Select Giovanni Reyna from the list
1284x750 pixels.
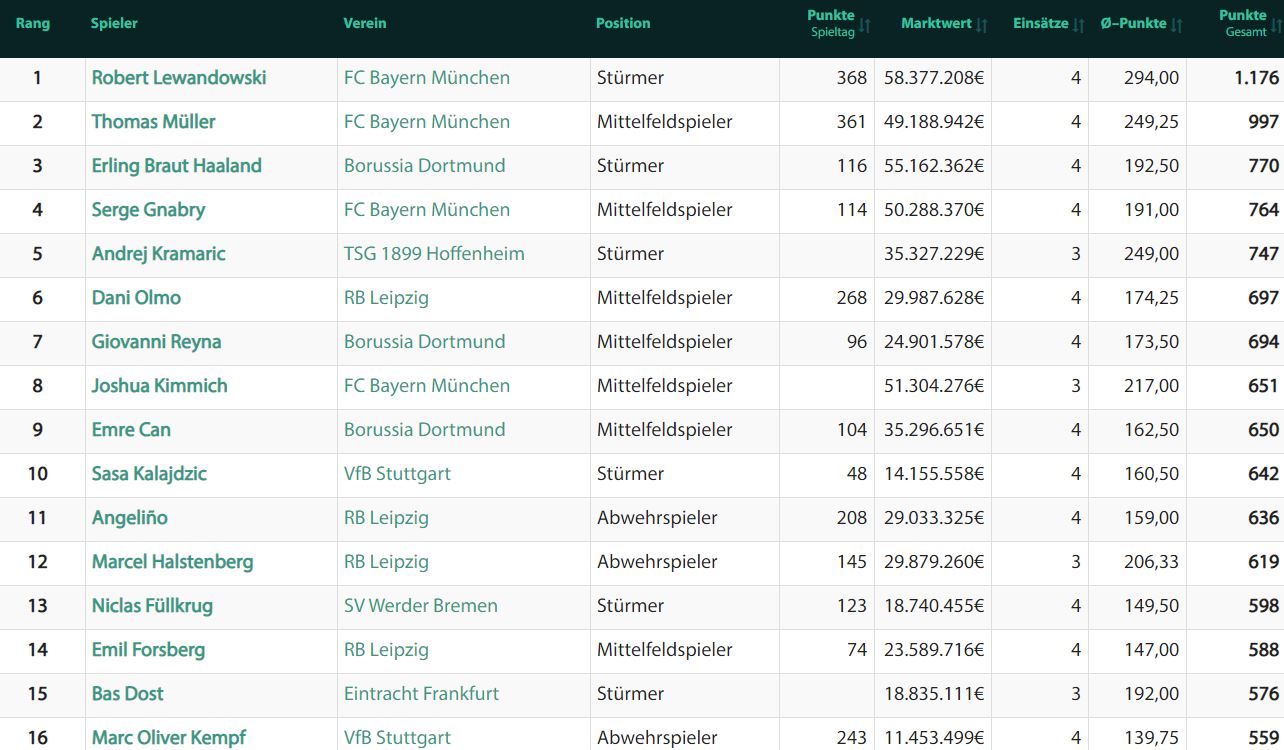coord(157,342)
